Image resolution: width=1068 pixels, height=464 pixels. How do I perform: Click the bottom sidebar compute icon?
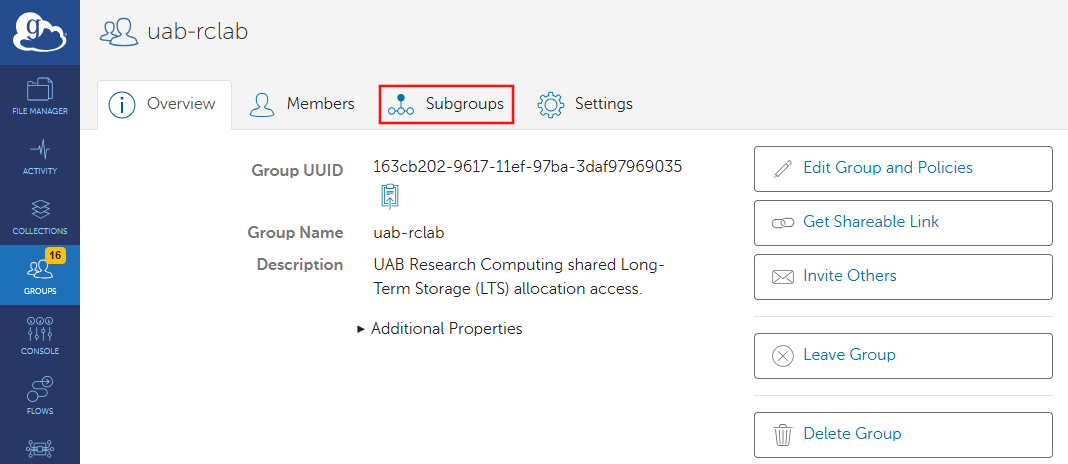[40, 450]
